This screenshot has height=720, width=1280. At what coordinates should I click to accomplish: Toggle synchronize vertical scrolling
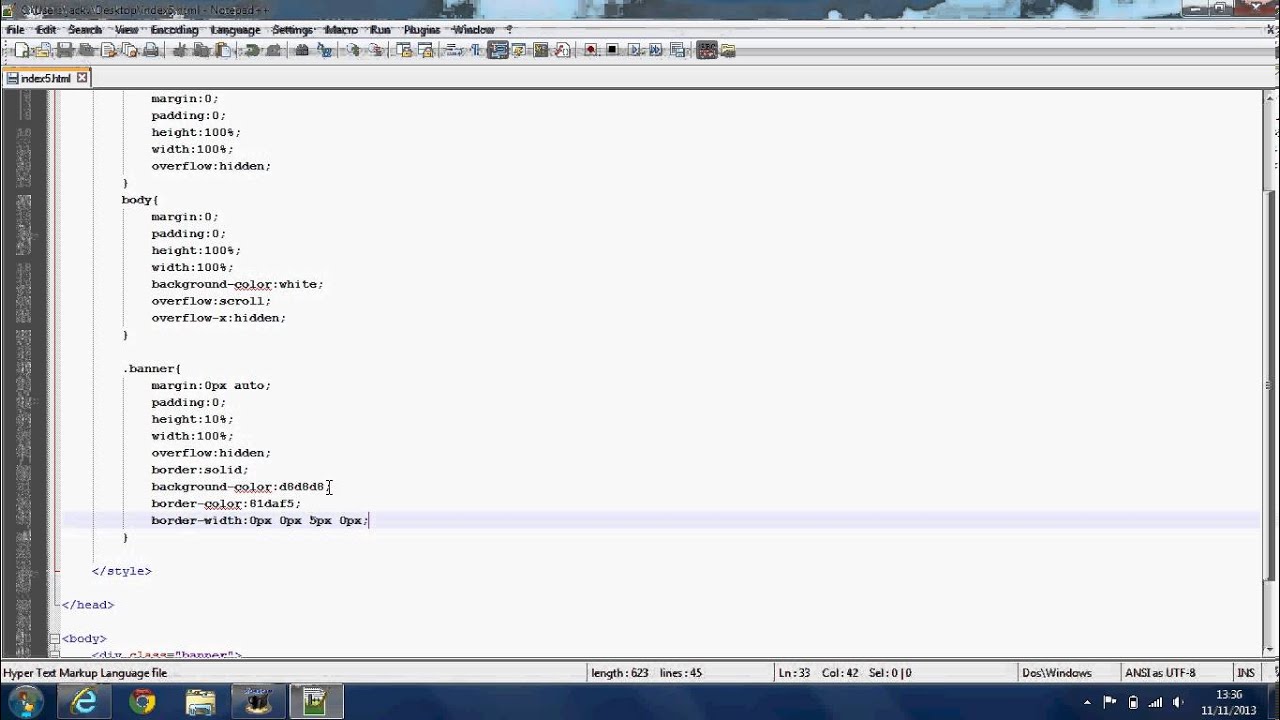pyautogui.click(x=405, y=50)
